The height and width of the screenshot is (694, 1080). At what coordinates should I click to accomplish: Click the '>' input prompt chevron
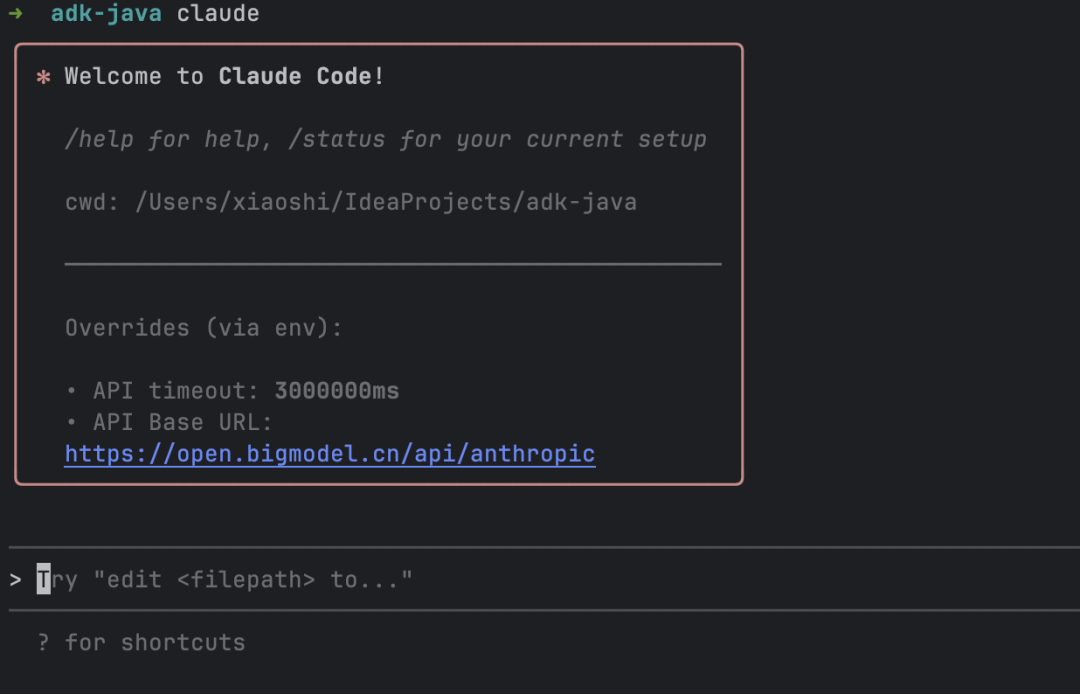click(15, 580)
